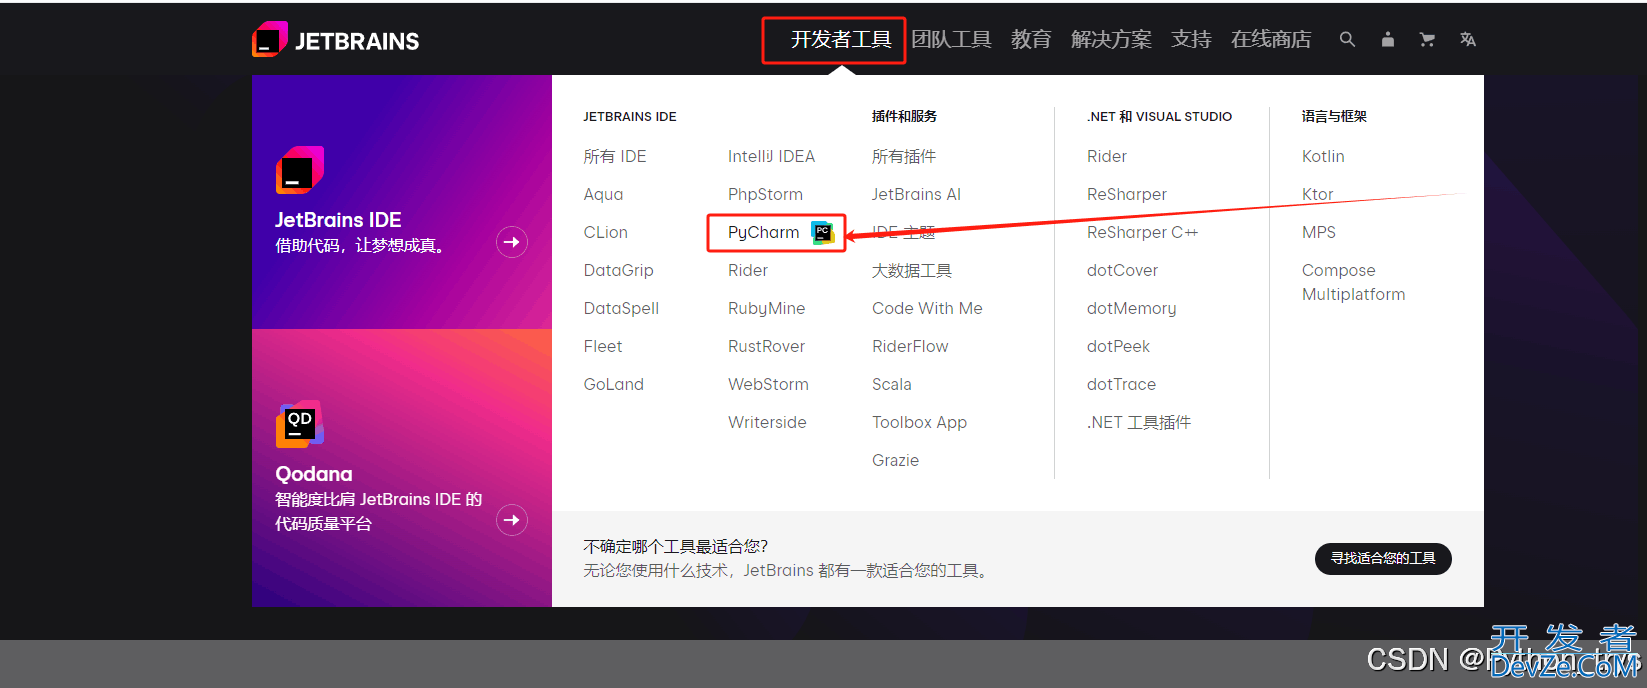Open the dotPeek link
Screen dimensions: 1647x688
[1118, 346]
